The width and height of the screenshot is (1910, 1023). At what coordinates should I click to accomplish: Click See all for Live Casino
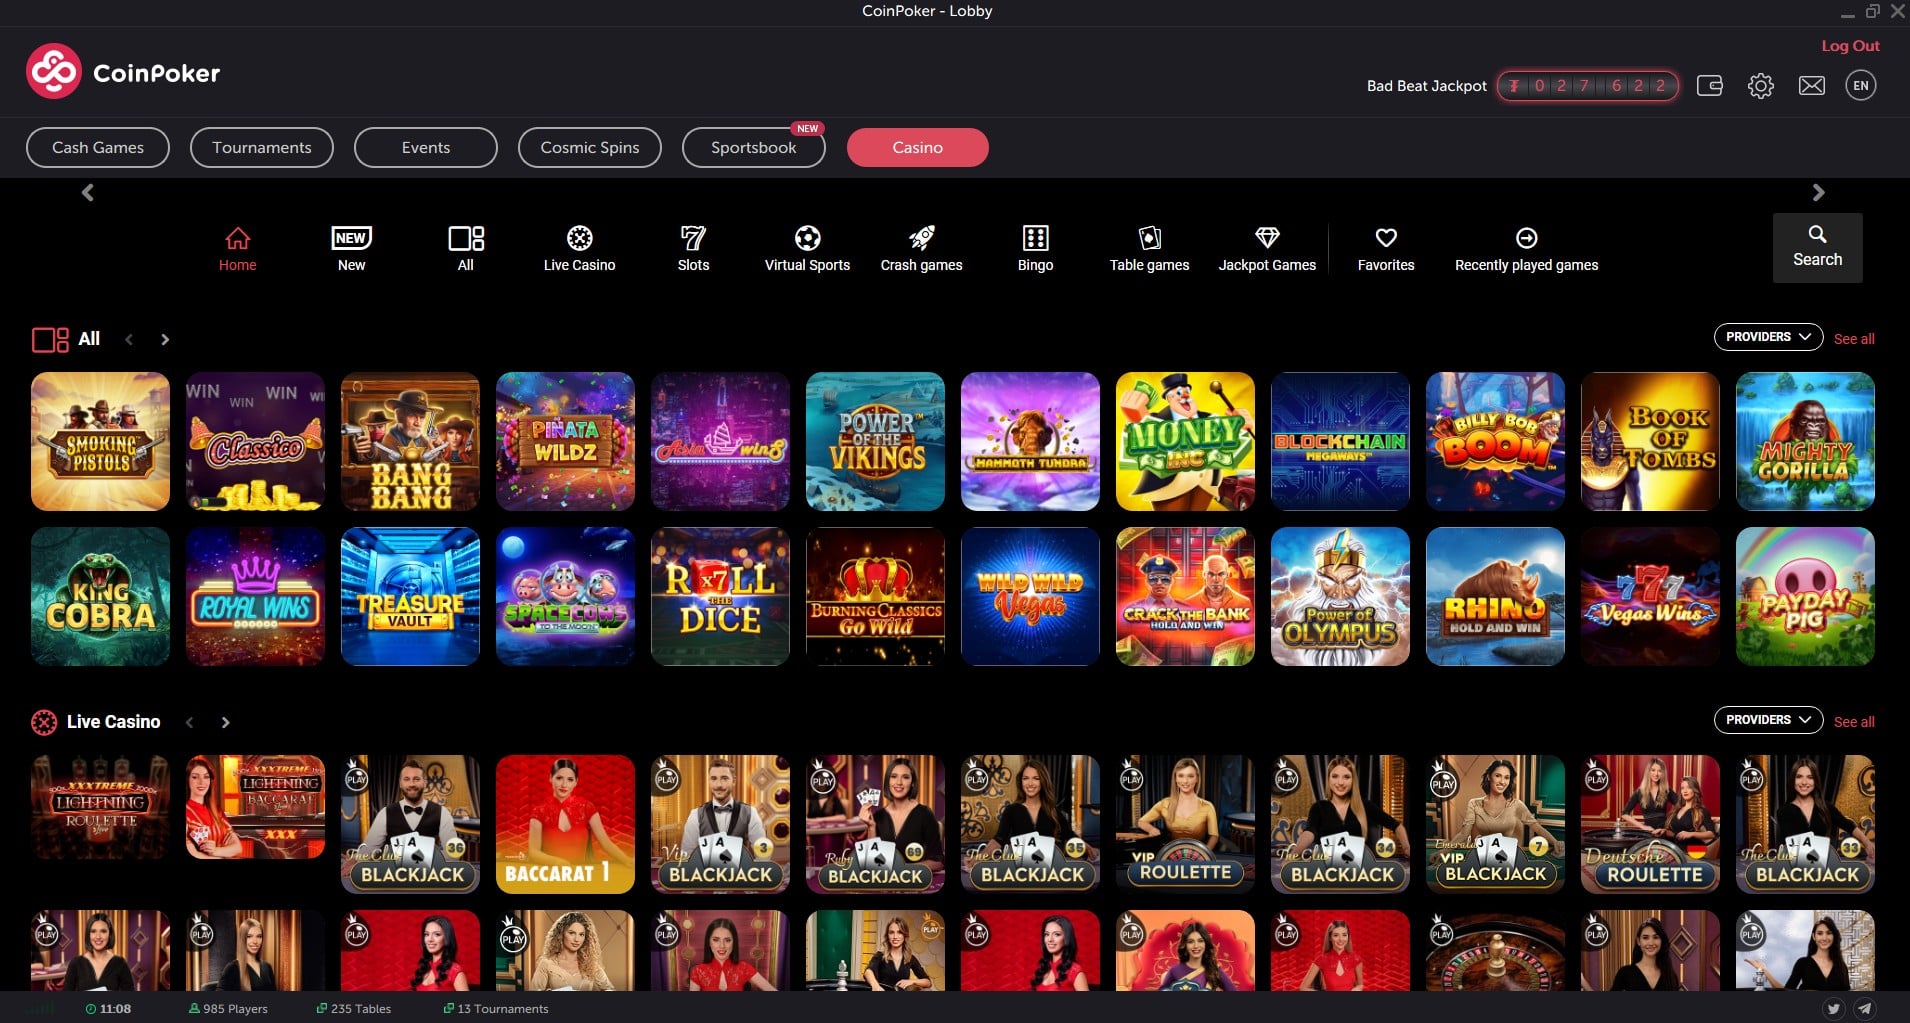pos(1854,722)
